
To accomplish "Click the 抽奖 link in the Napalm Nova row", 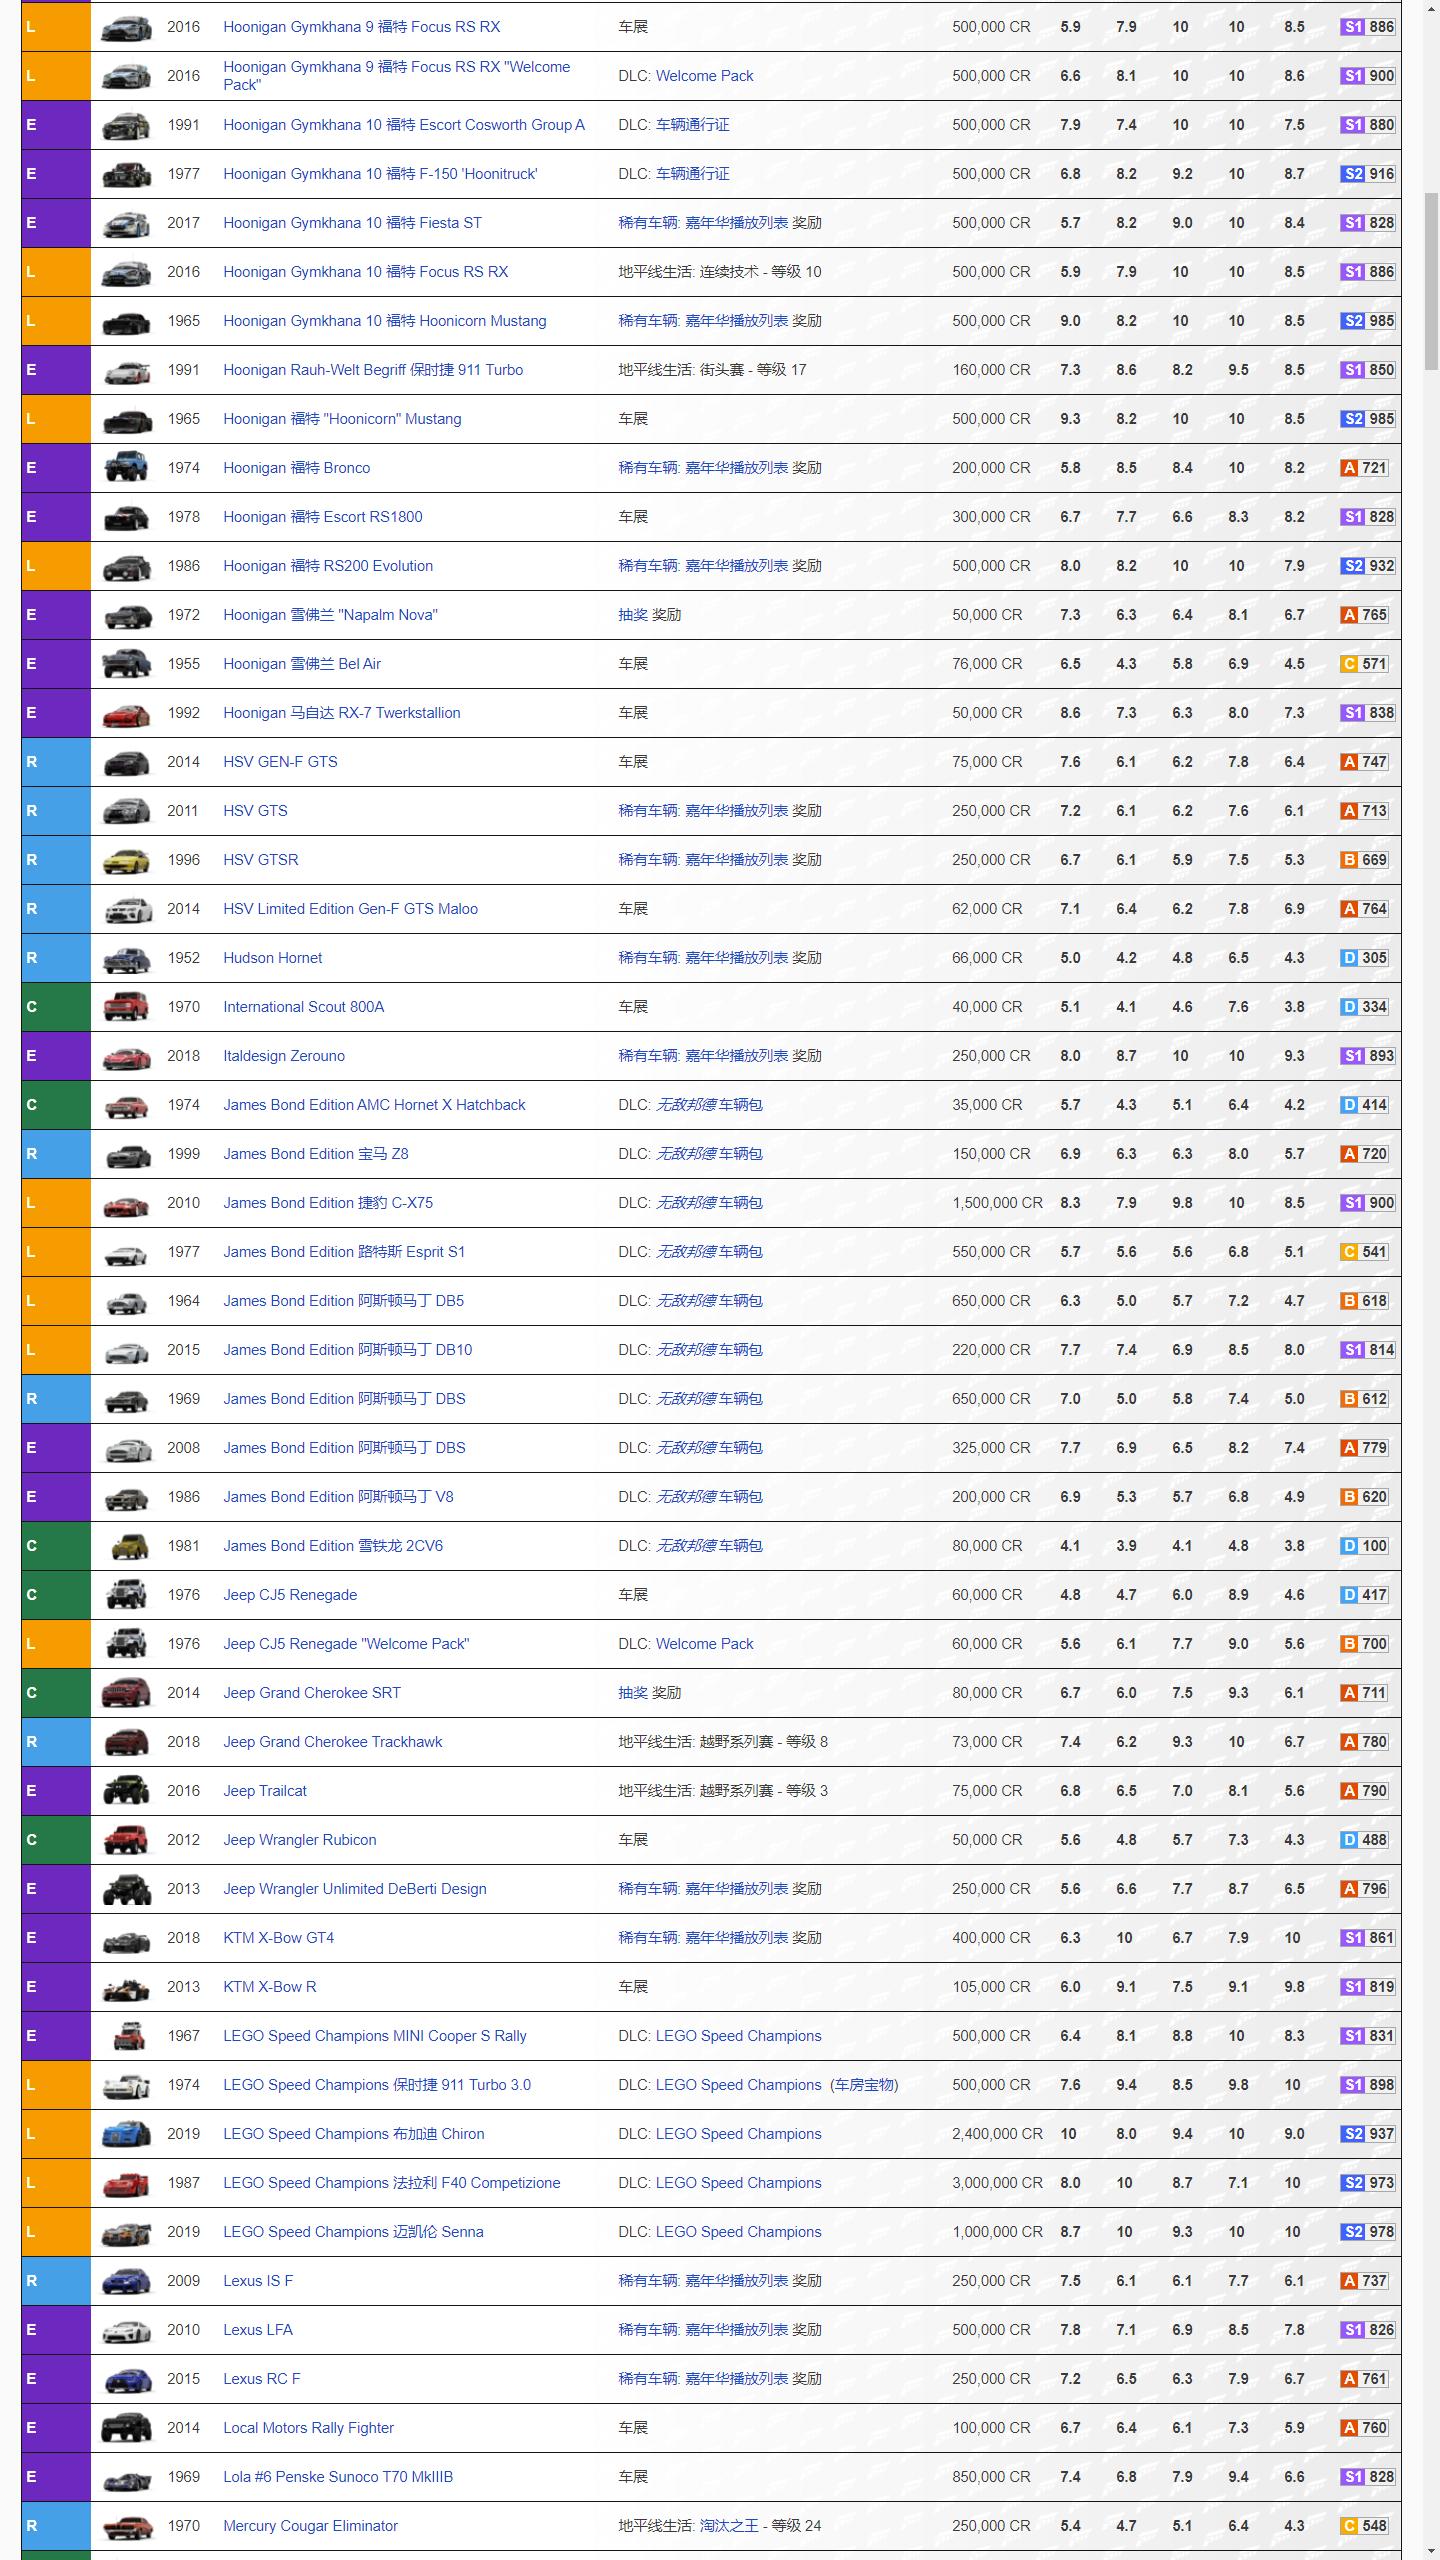I will [x=633, y=615].
